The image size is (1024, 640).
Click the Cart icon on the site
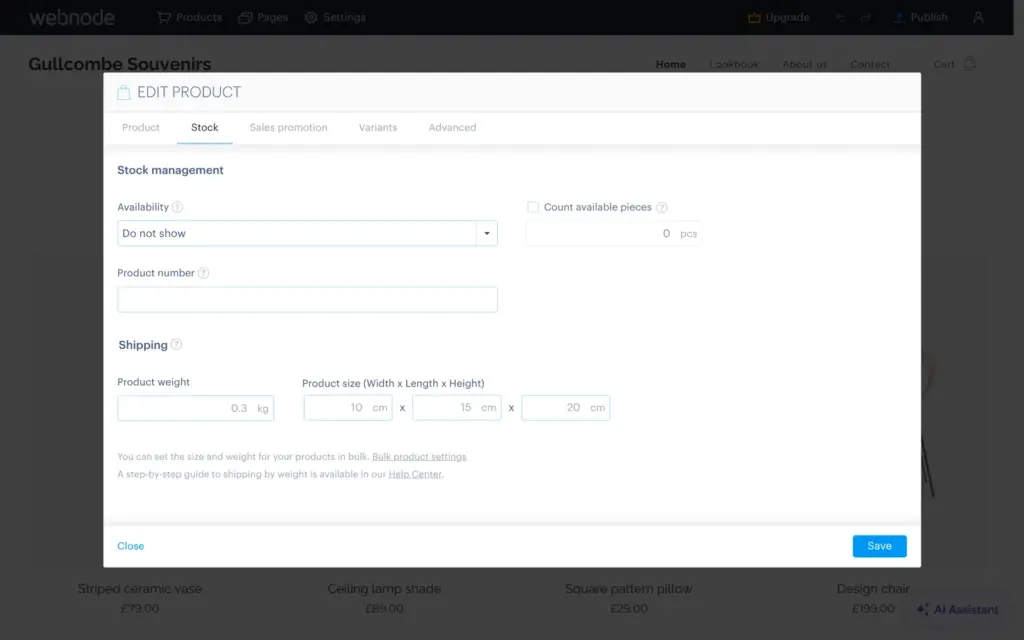coord(970,63)
